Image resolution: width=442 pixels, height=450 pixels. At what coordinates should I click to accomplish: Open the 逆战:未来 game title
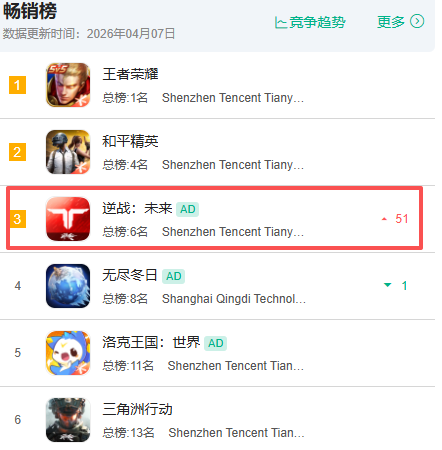tap(137, 208)
